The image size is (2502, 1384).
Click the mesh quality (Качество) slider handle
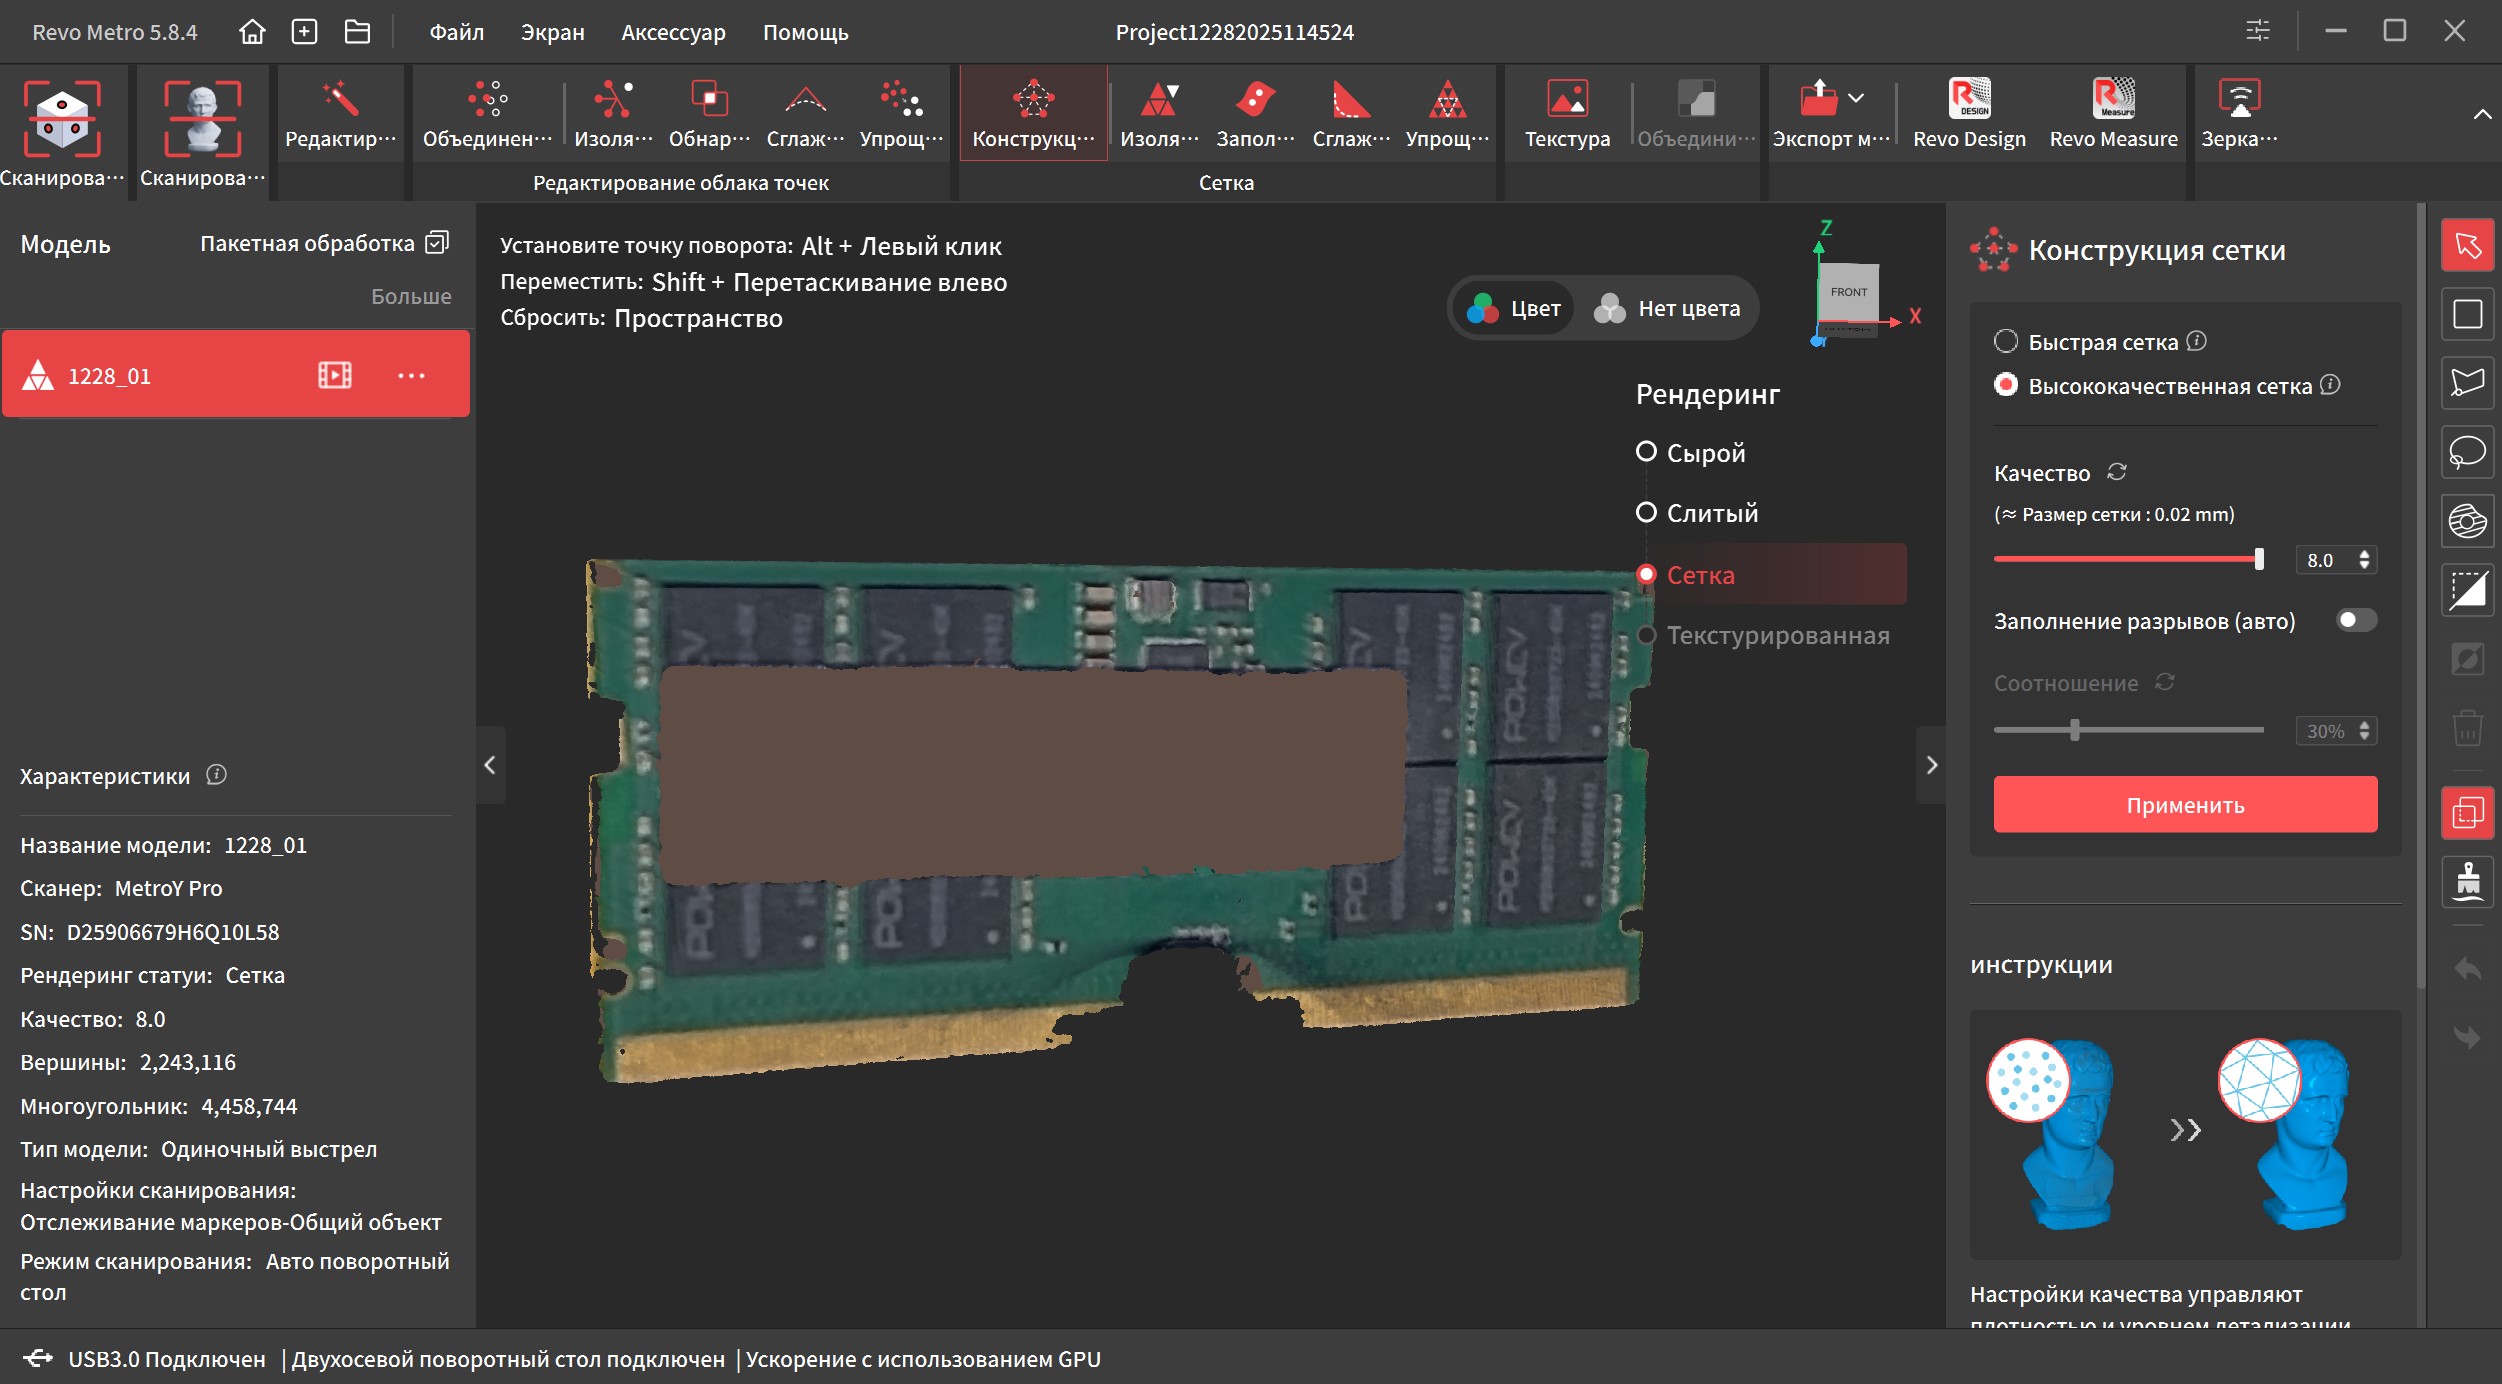click(x=2258, y=560)
